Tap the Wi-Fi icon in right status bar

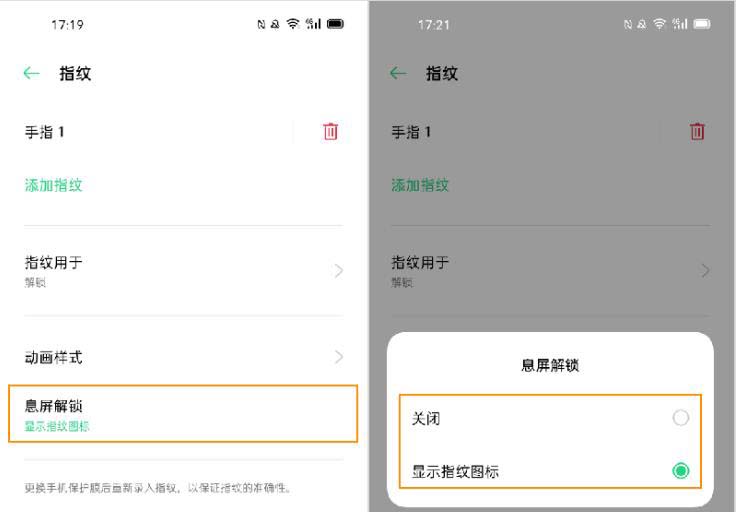660,24
